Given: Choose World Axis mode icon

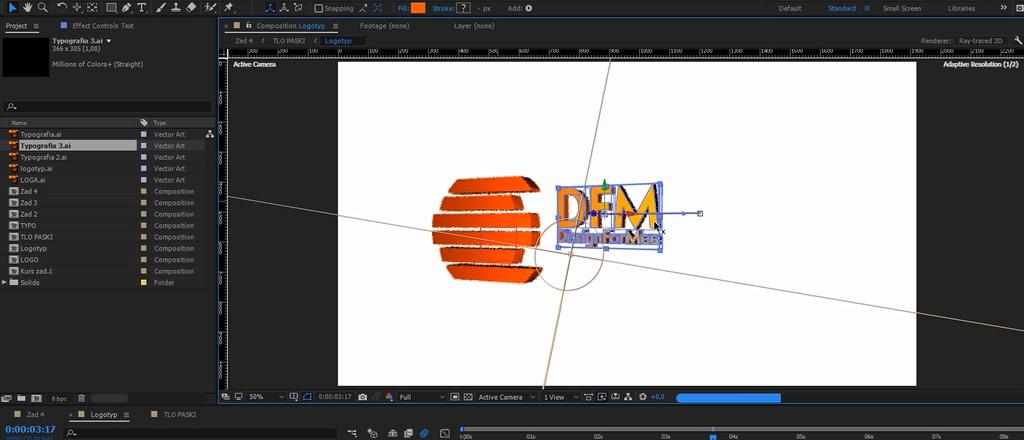Looking at the screenshot, I should pos(284,8).
